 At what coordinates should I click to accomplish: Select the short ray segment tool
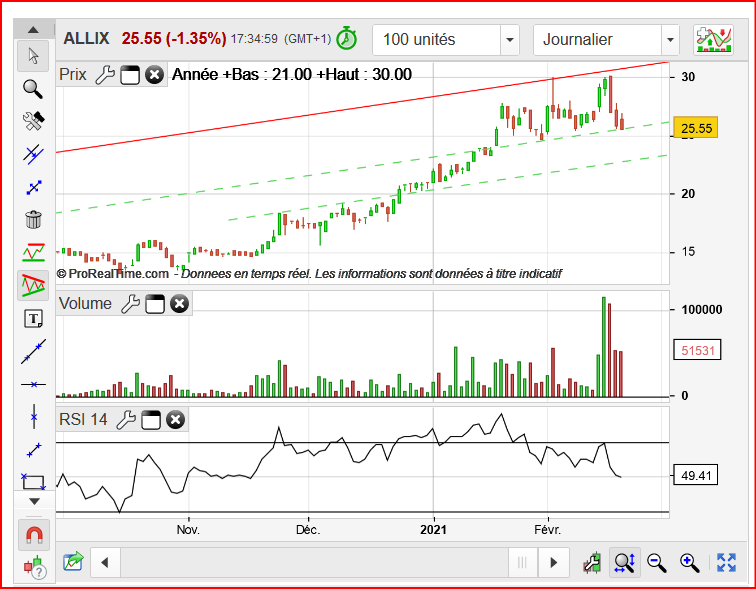pyautogui.click(x=34, y=450)
